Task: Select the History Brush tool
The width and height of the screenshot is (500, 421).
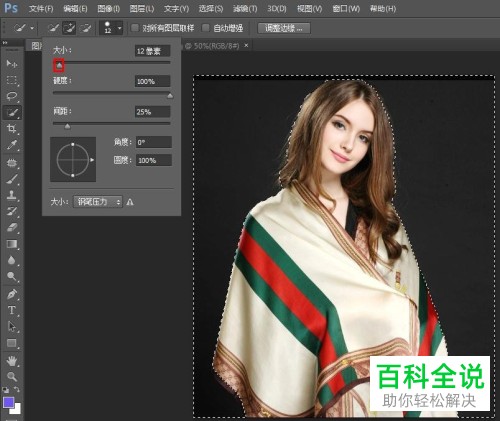Action: coord(12,211)
